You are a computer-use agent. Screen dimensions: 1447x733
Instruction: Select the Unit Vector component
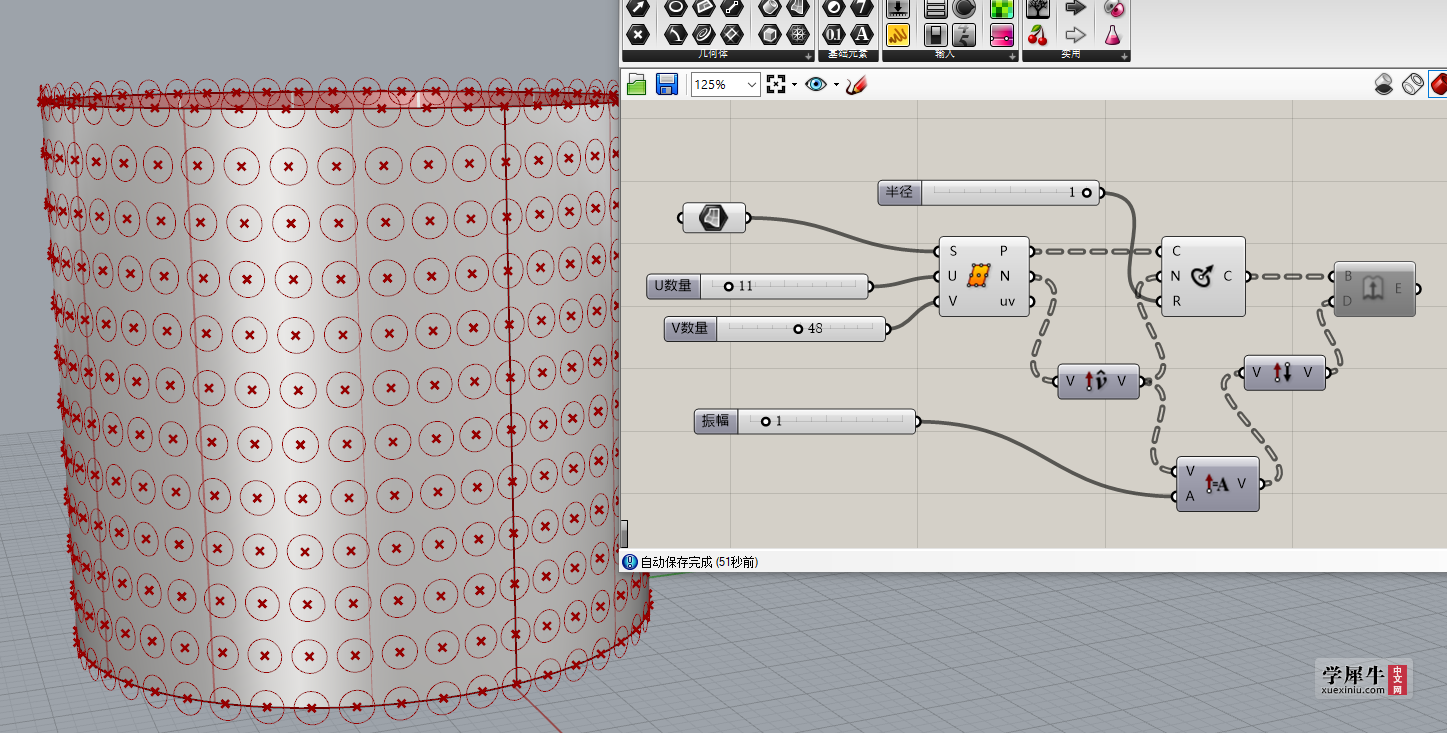(x=1098, y=381)
